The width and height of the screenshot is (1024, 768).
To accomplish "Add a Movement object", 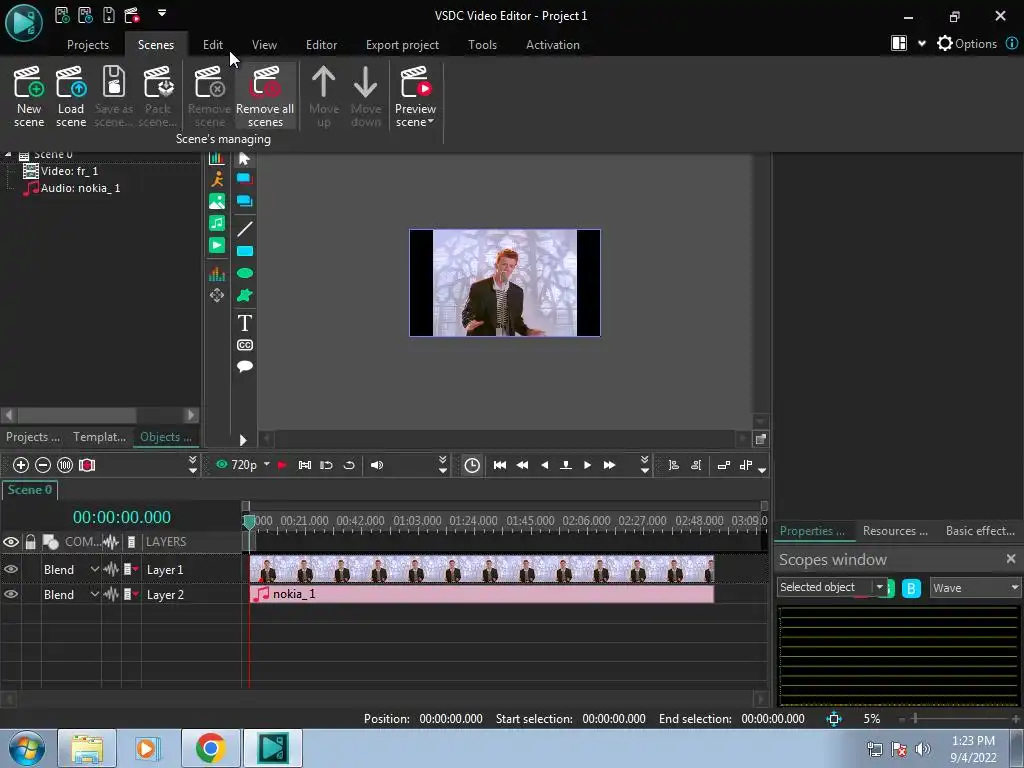I will pyautogui.click(x=217, y=296).
